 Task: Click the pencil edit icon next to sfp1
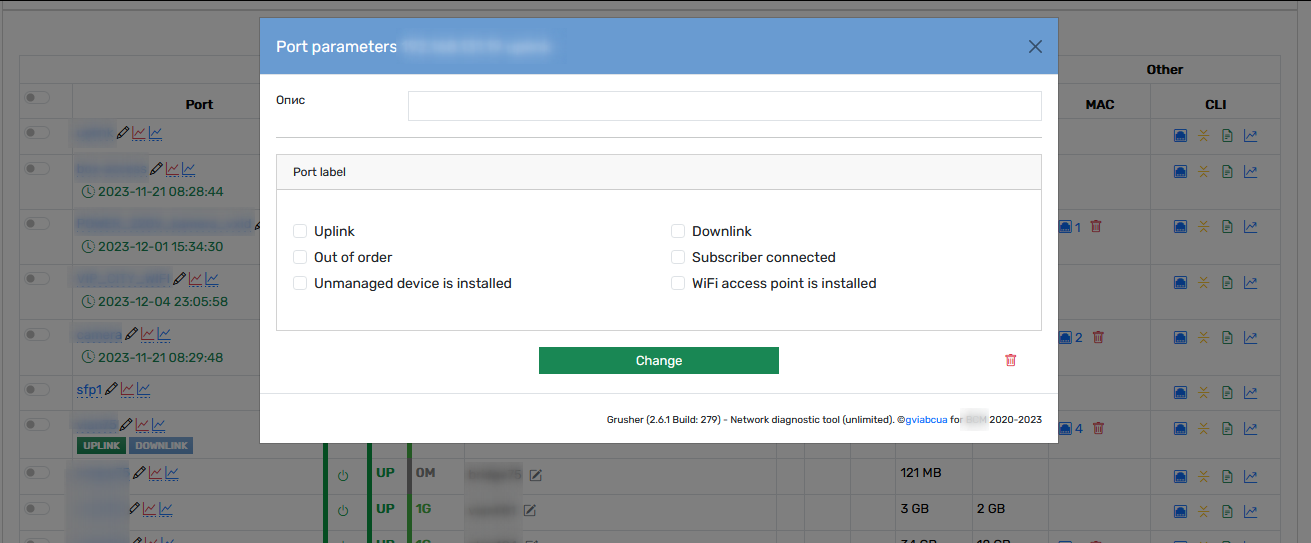click(111, 390)
